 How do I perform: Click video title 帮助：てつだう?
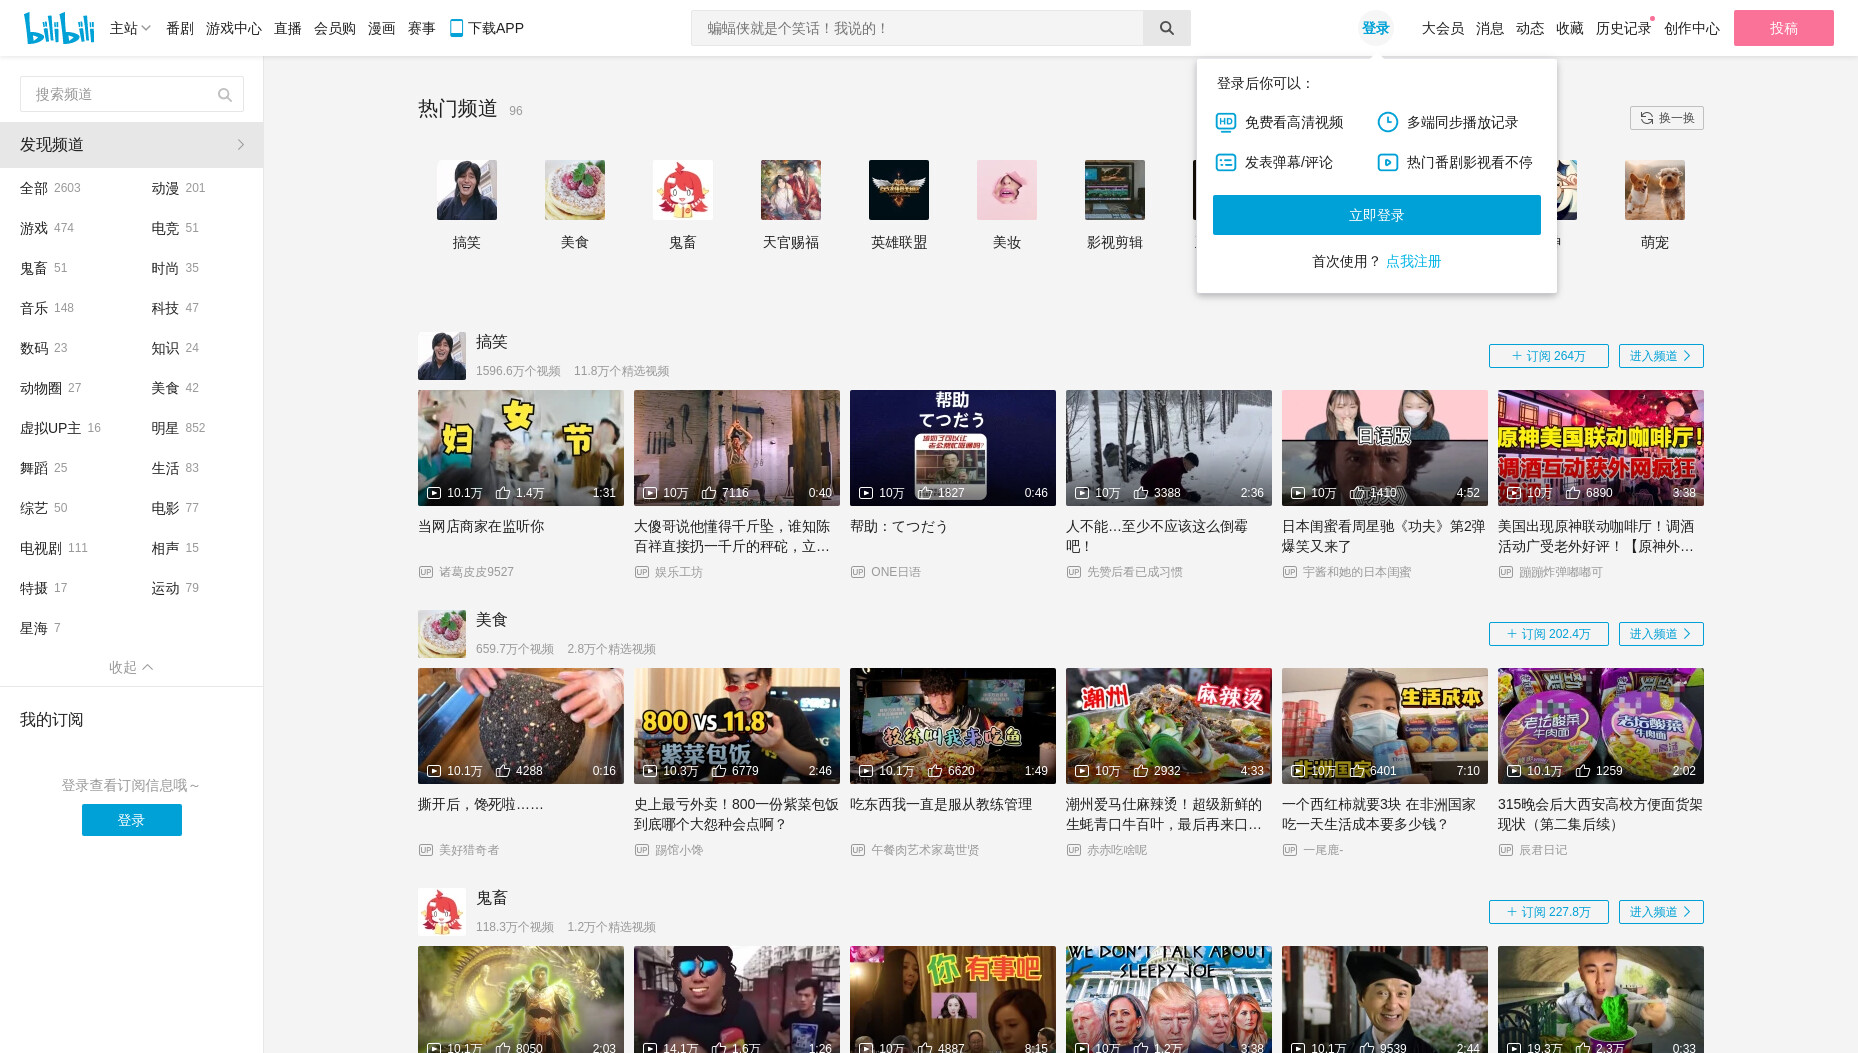click(899, 526)
